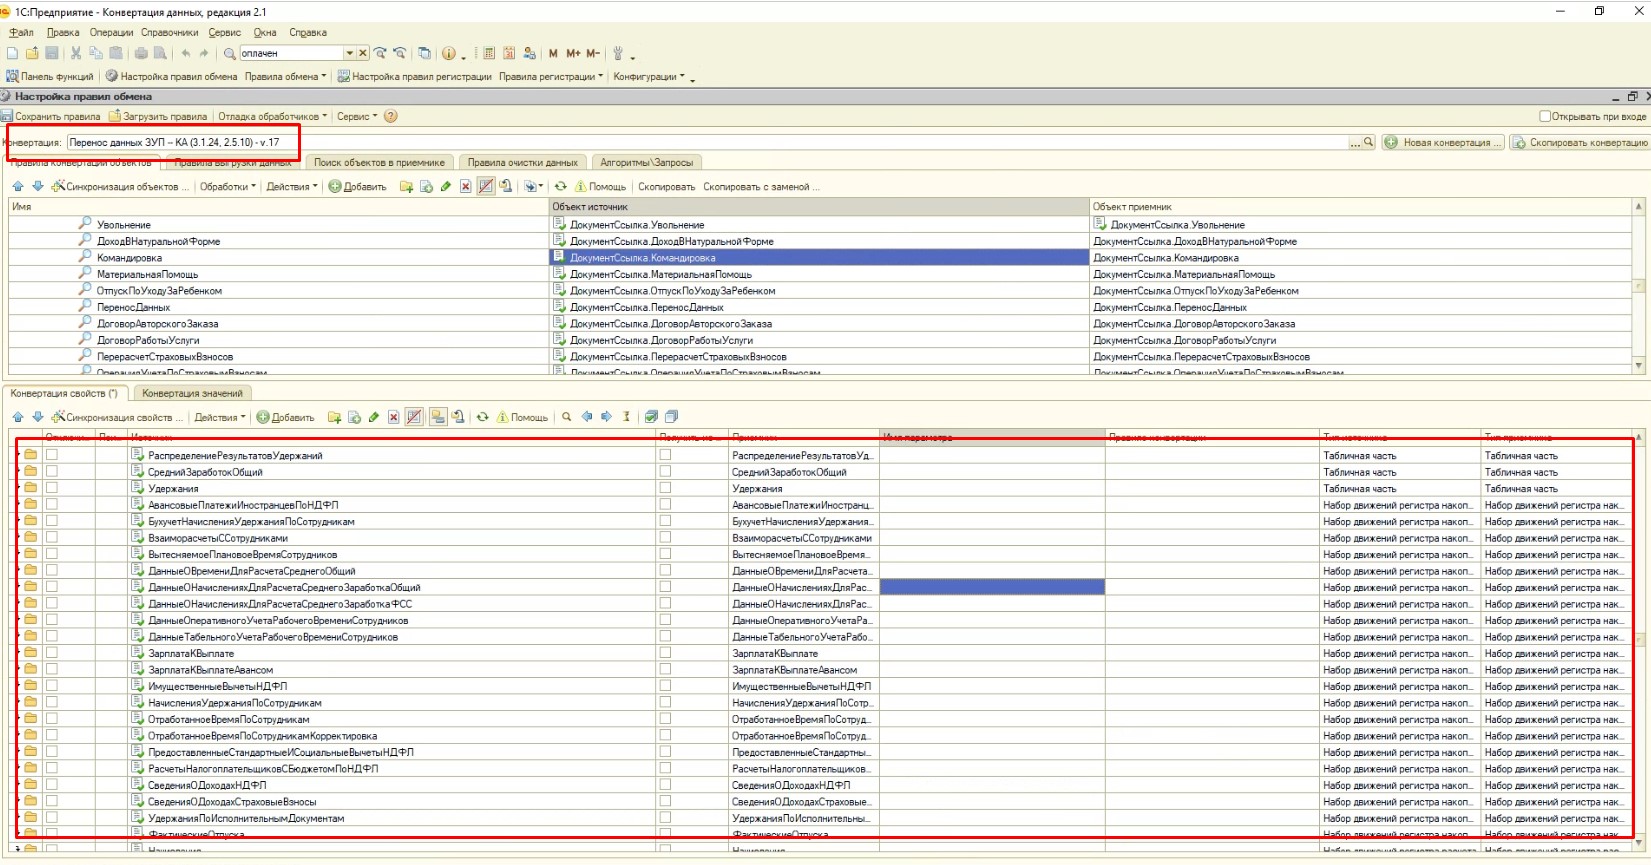Click 'Синхронизация объектов' button
The height and width of the screenshot is (865, 1651).
(x=120, y=186)
